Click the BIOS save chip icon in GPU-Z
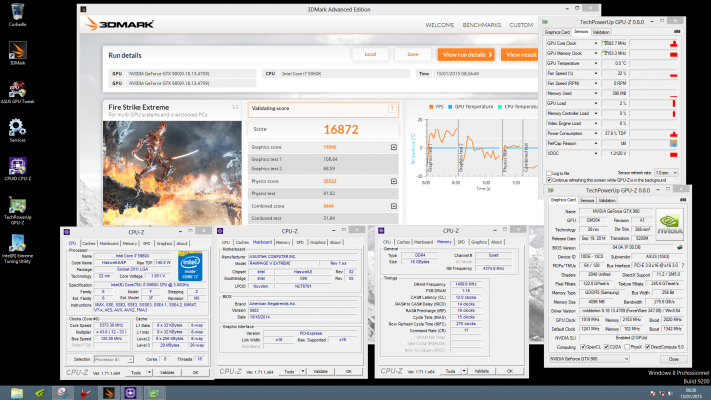Screen dimensions: 711x400 point(679,248)
